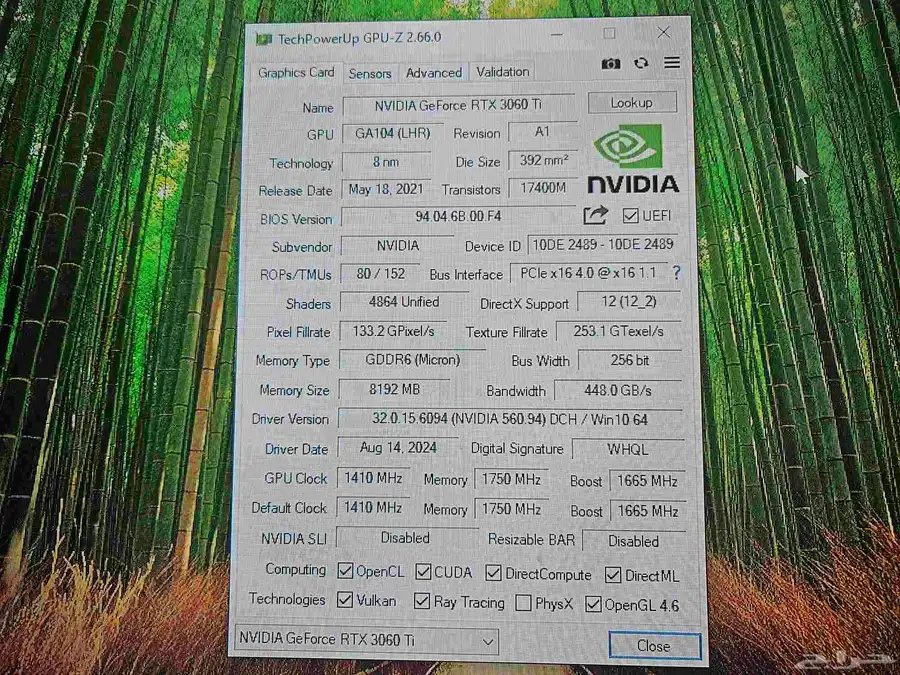The width and height of the screenshot is (900, 675).
Task: Click the Digital Signature value WHQL
Action: point(628,449)
